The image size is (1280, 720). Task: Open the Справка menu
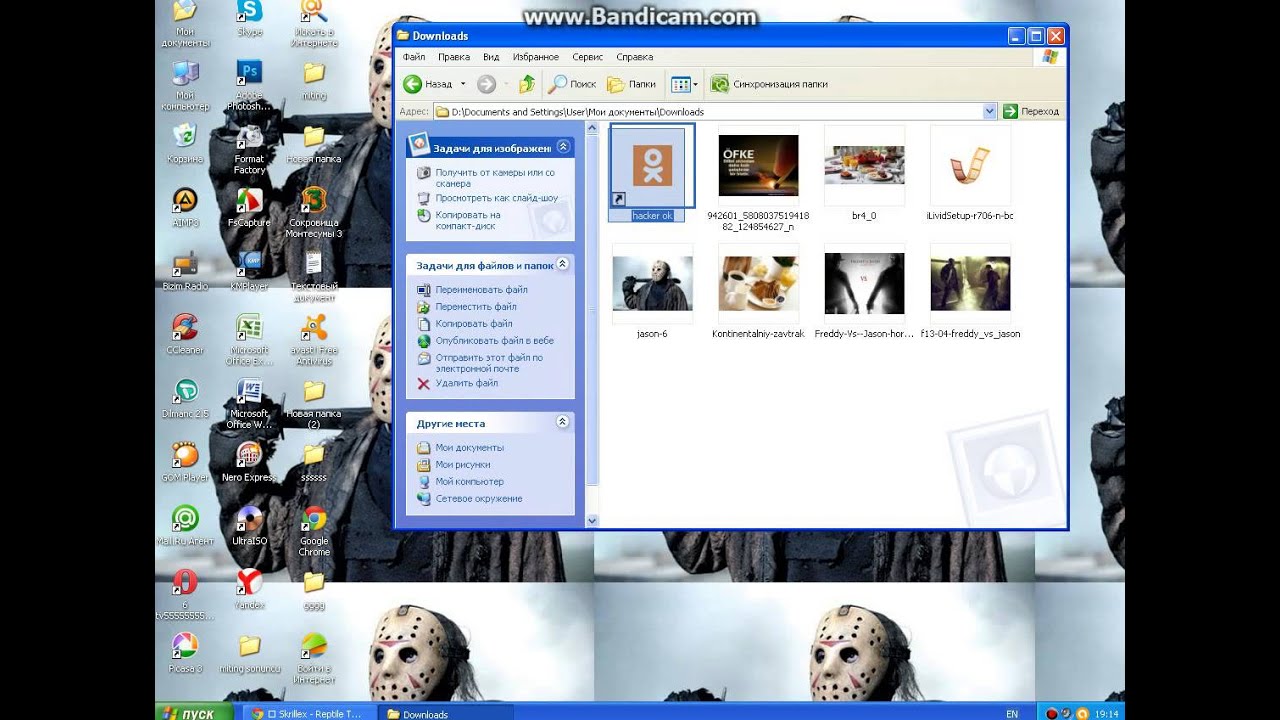point(635,57)
